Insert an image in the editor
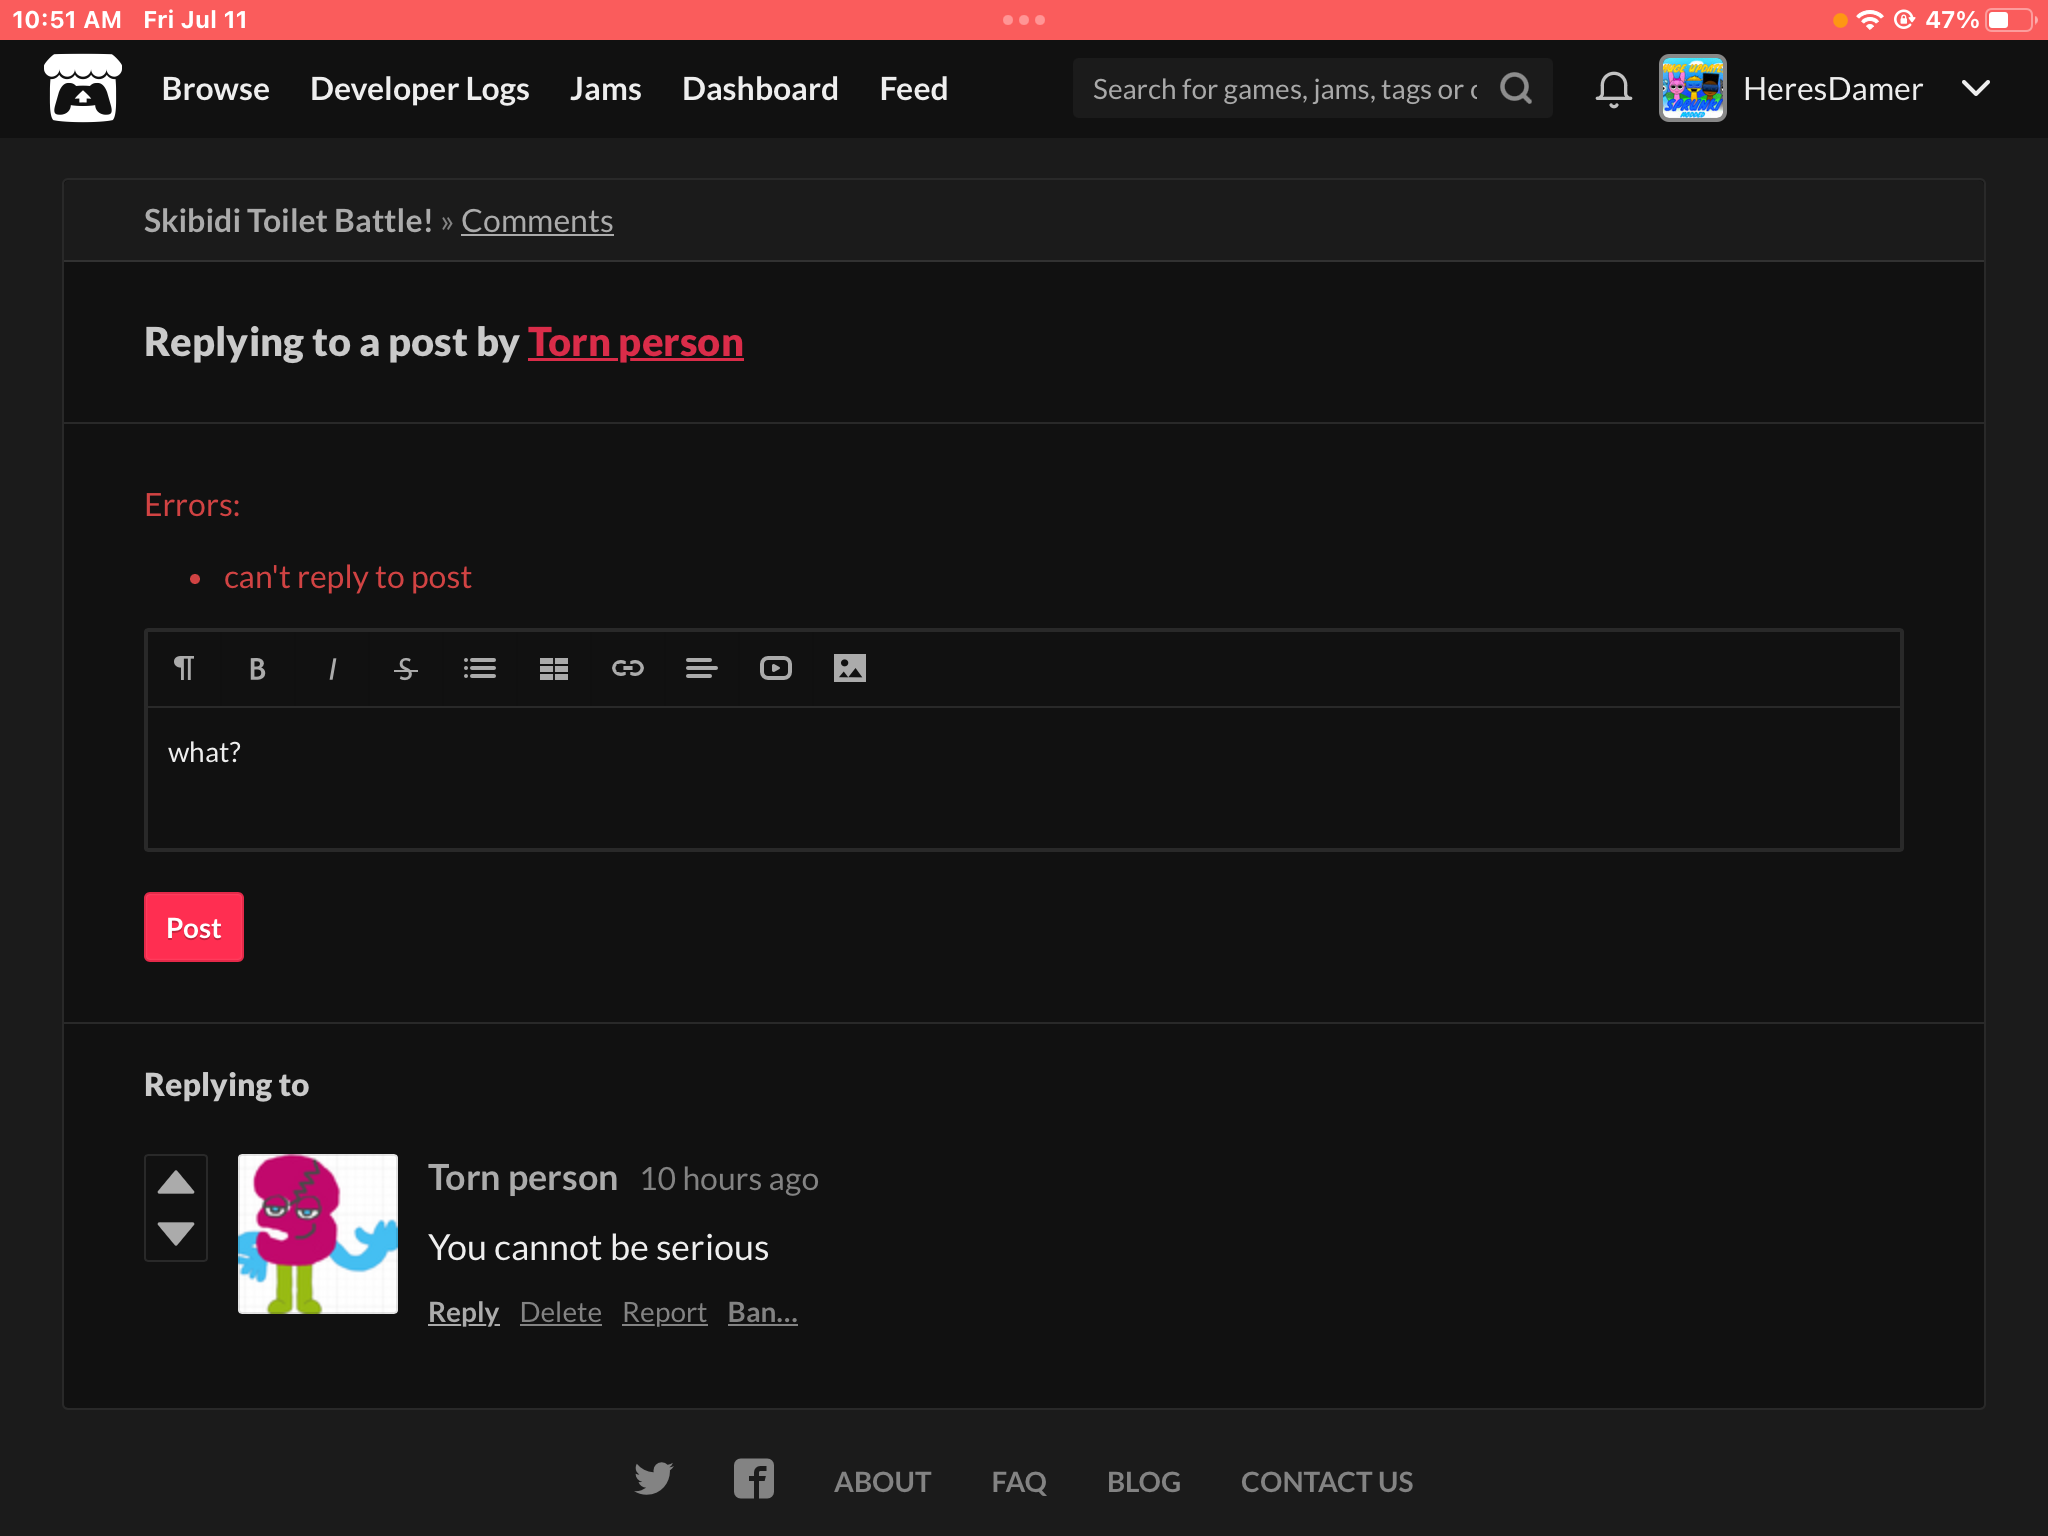Screen dimensions: 2048x1536 (850, 668)
